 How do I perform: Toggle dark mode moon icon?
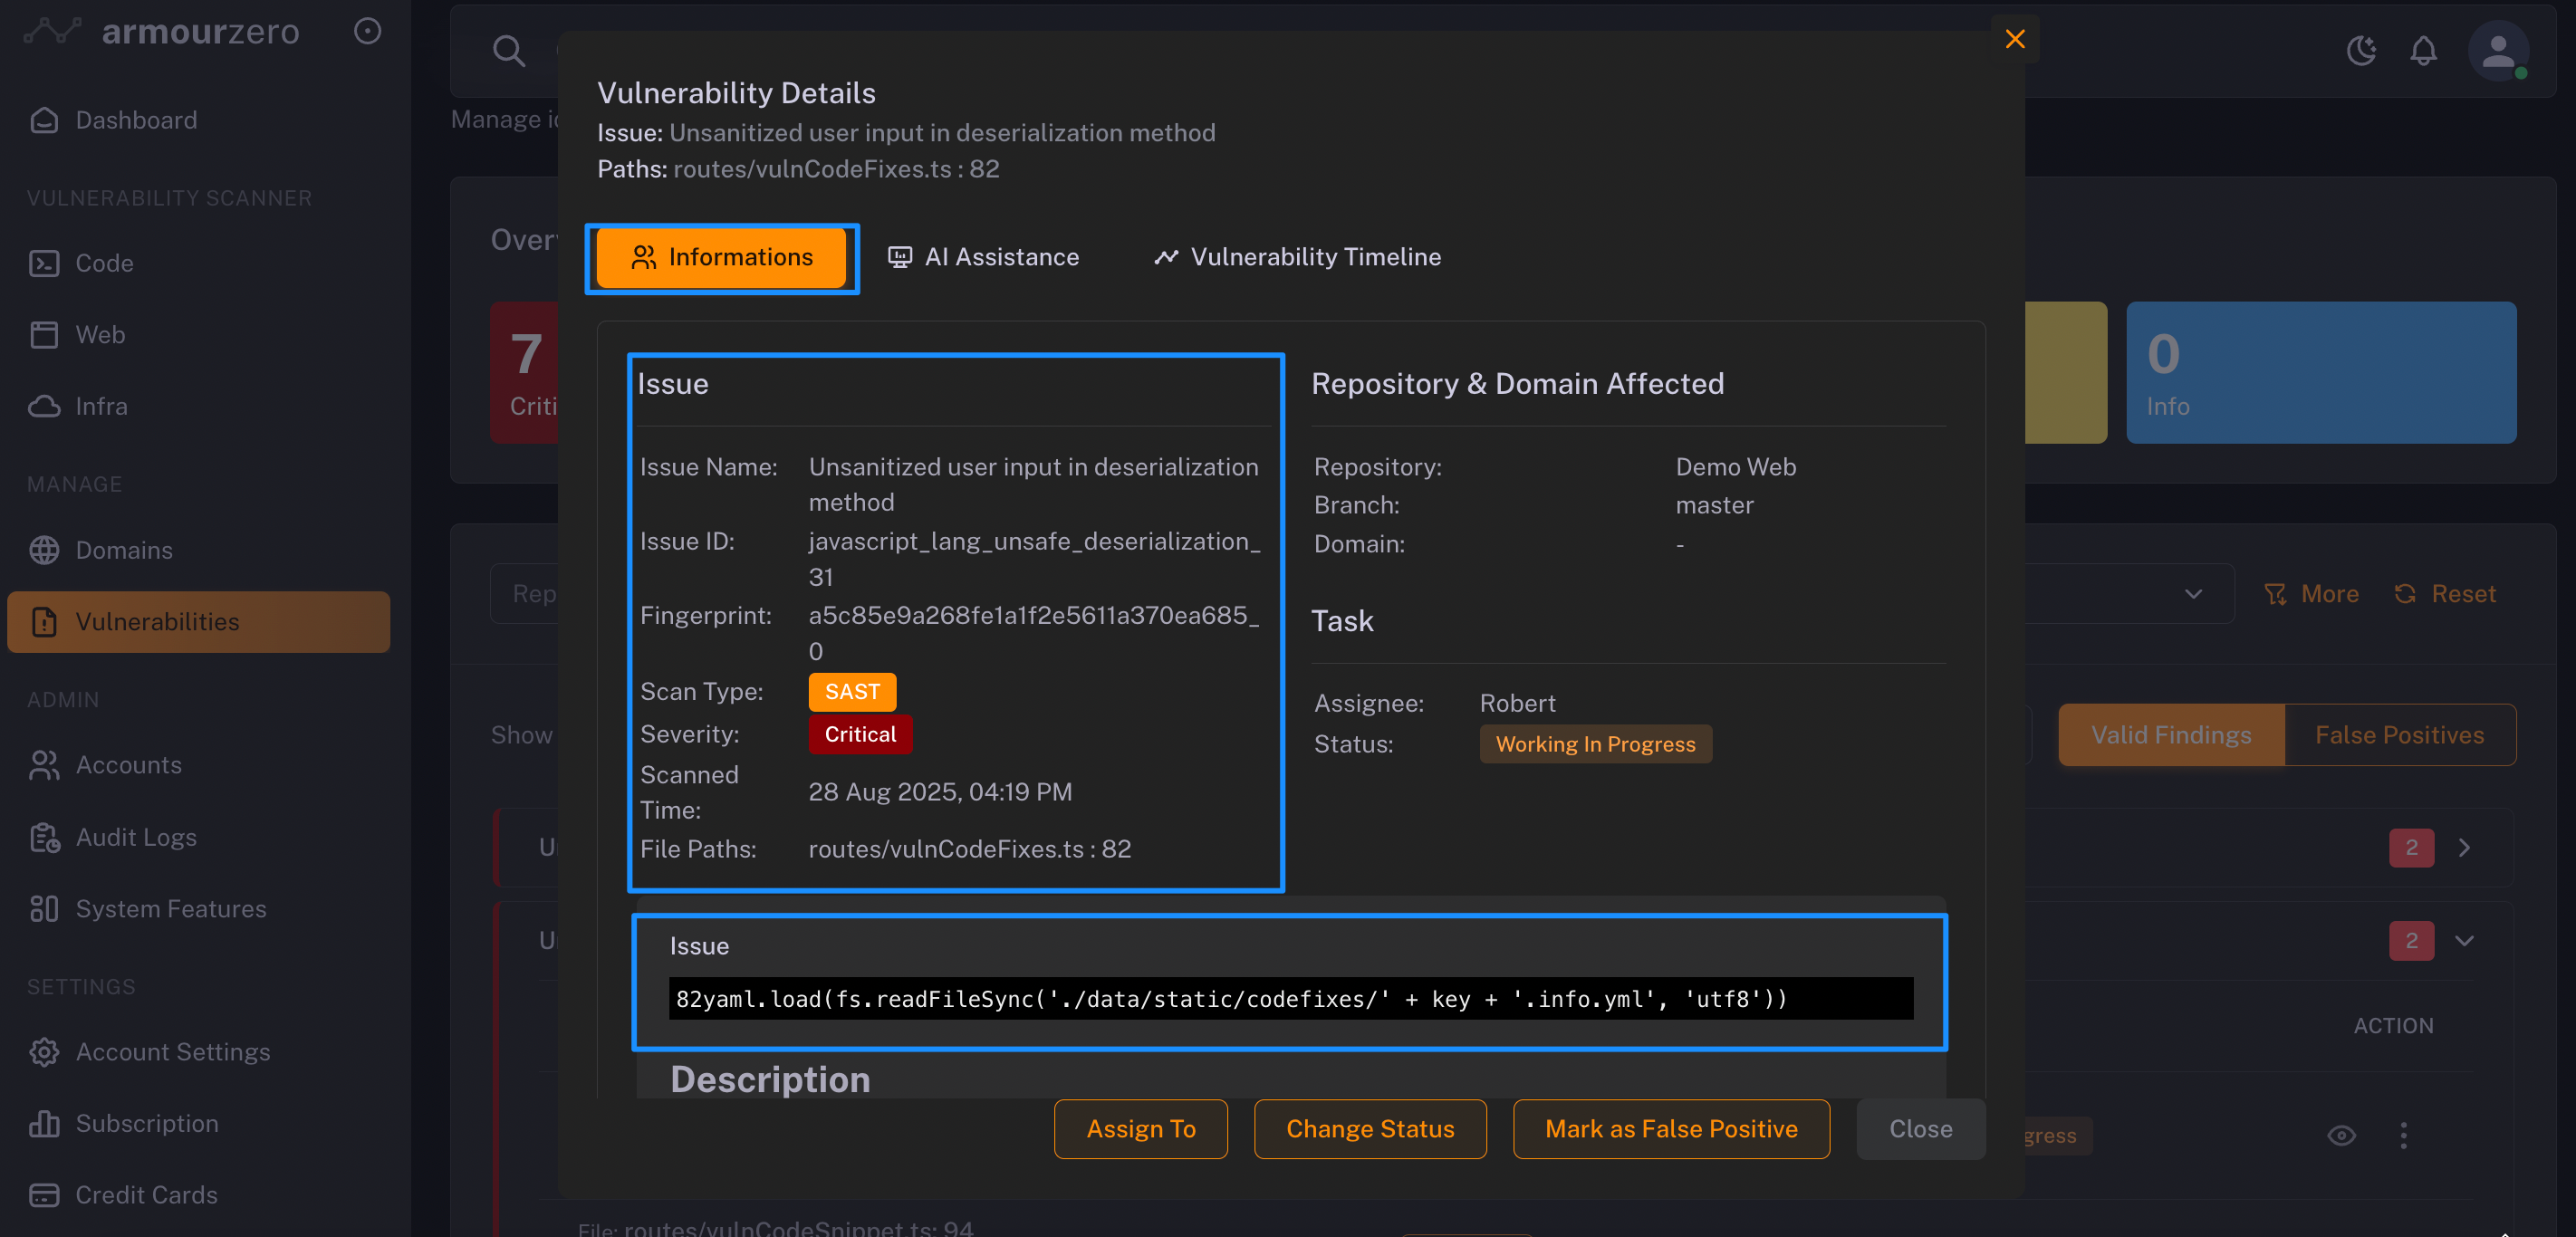(2361, 50)
